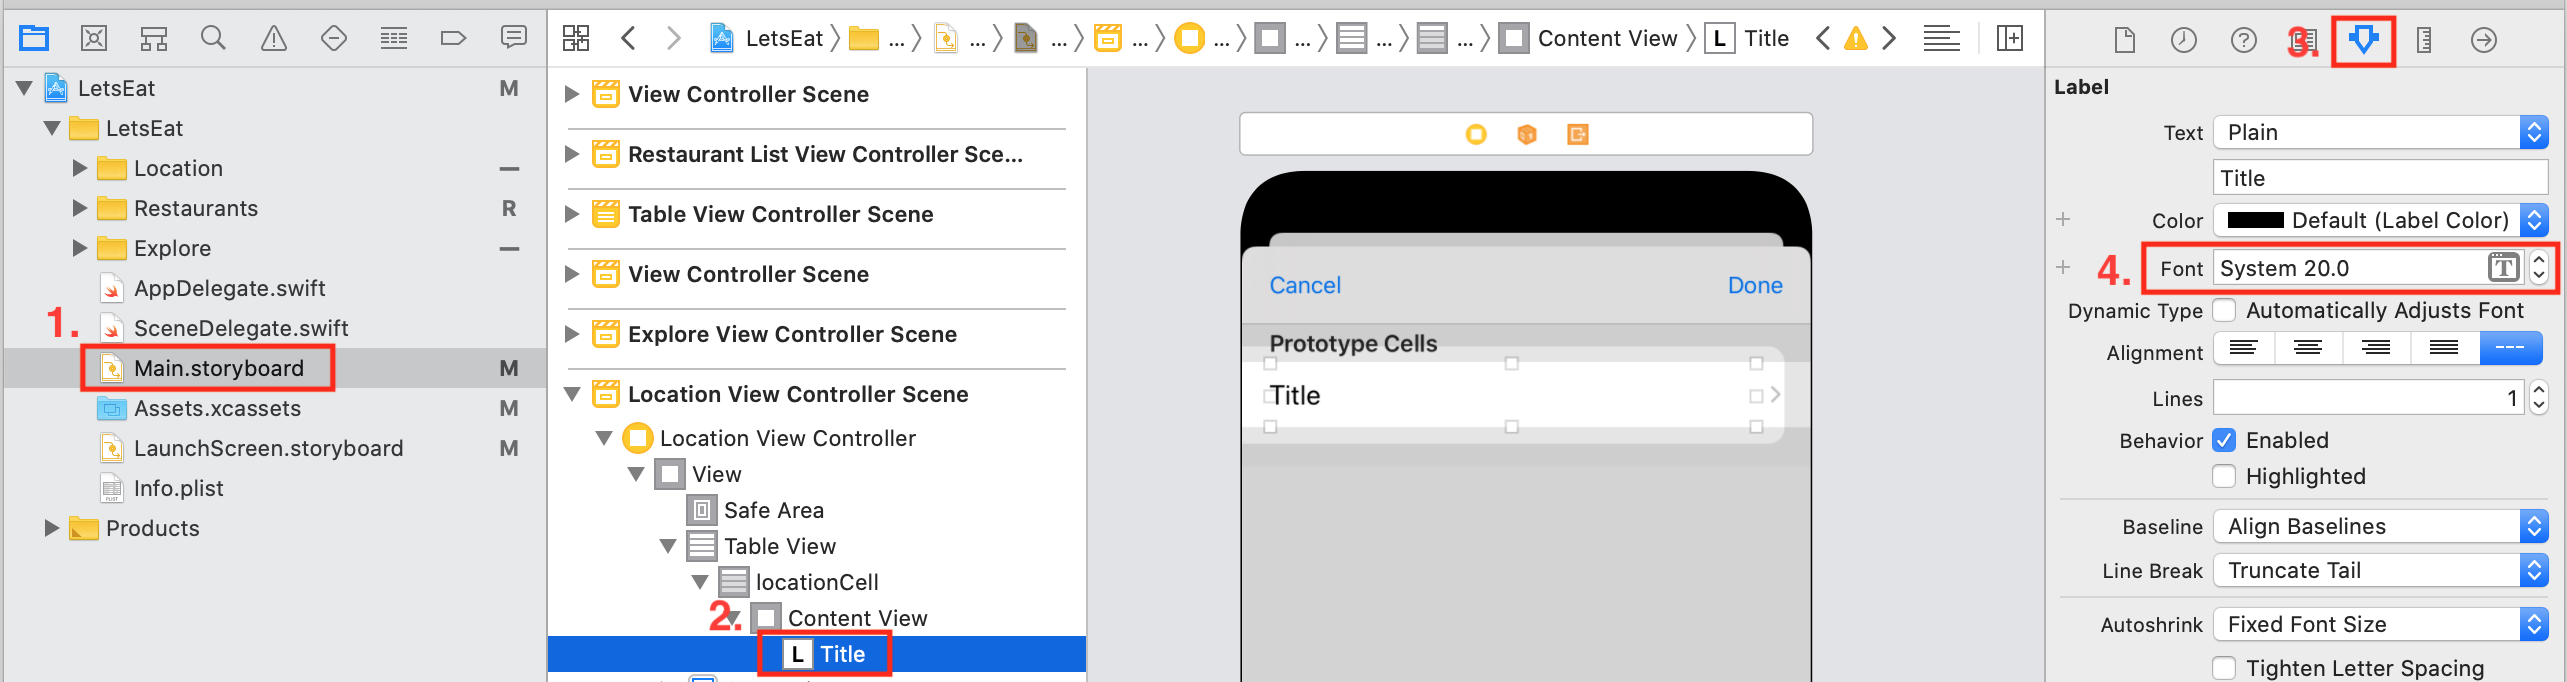Select Content View in the jump bar

tap(1589, 39)
